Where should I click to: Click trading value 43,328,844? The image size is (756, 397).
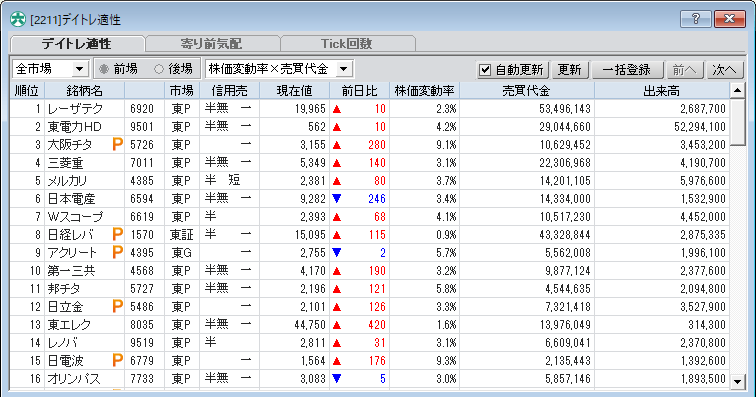coord(565,235)
